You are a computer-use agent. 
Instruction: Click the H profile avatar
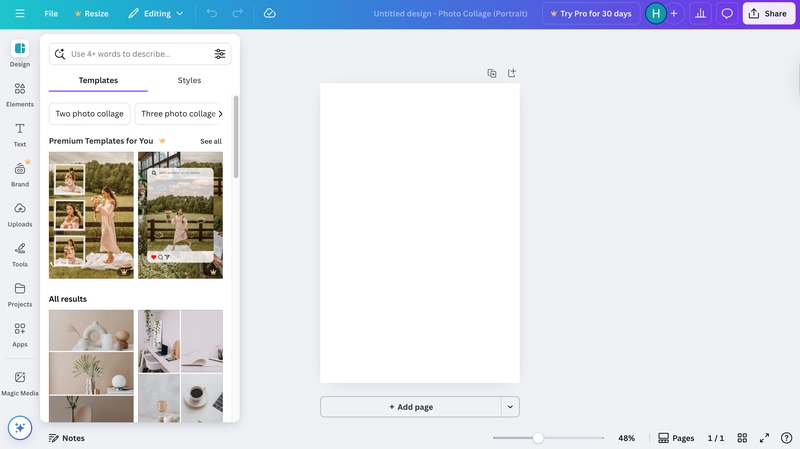point(656,13)
